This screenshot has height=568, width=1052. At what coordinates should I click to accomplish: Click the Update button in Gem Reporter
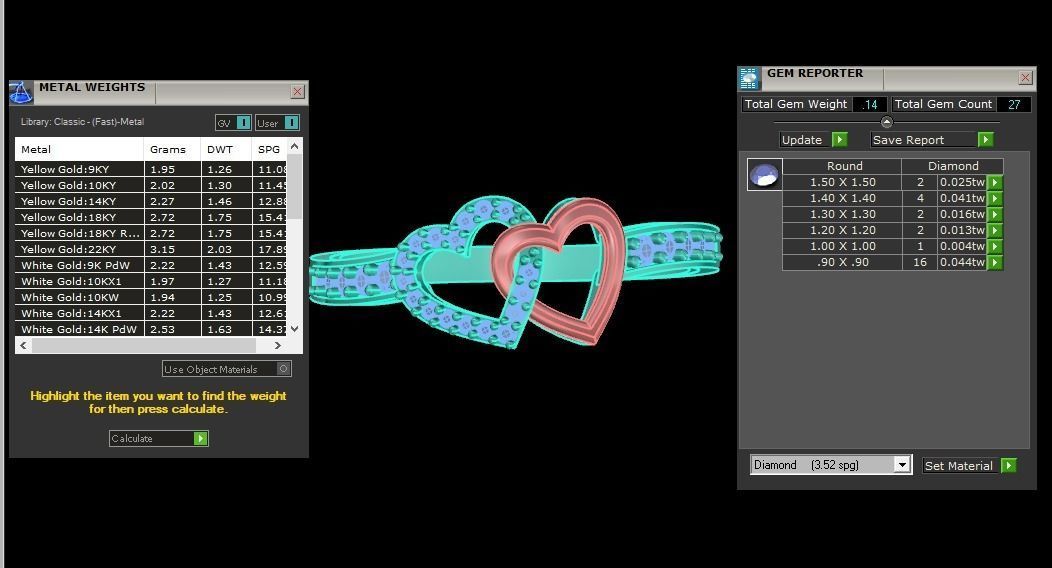(x=813, y=139)
